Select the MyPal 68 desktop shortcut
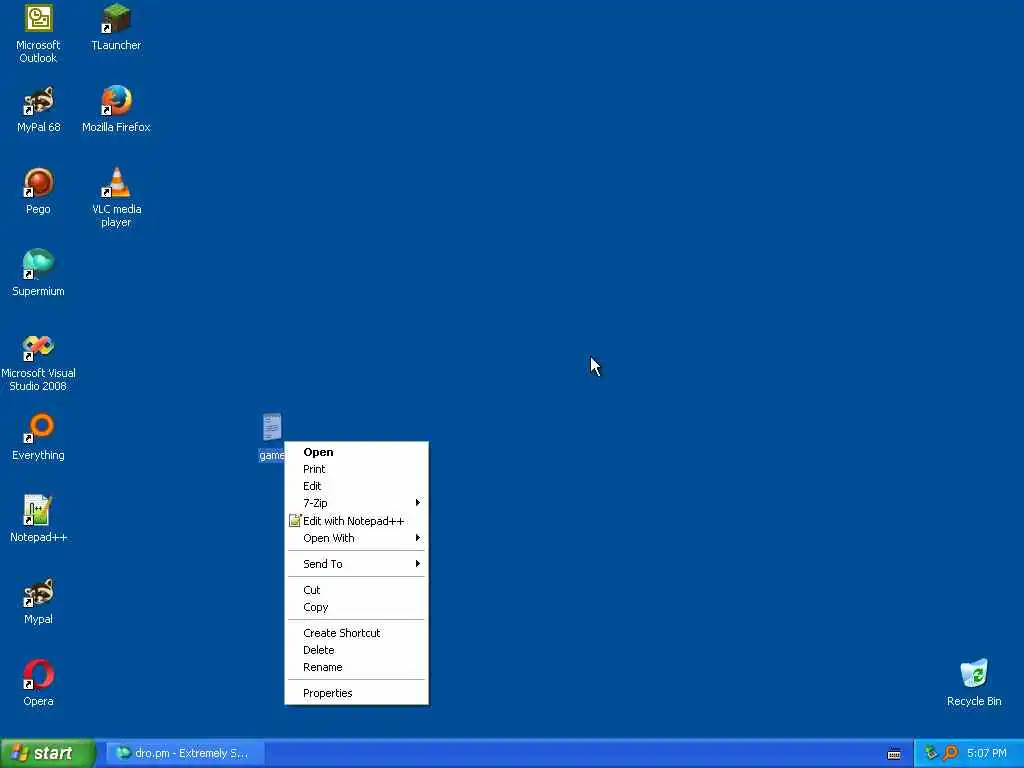The height and width of the screenshot is (768, 1024). point(39,110)
